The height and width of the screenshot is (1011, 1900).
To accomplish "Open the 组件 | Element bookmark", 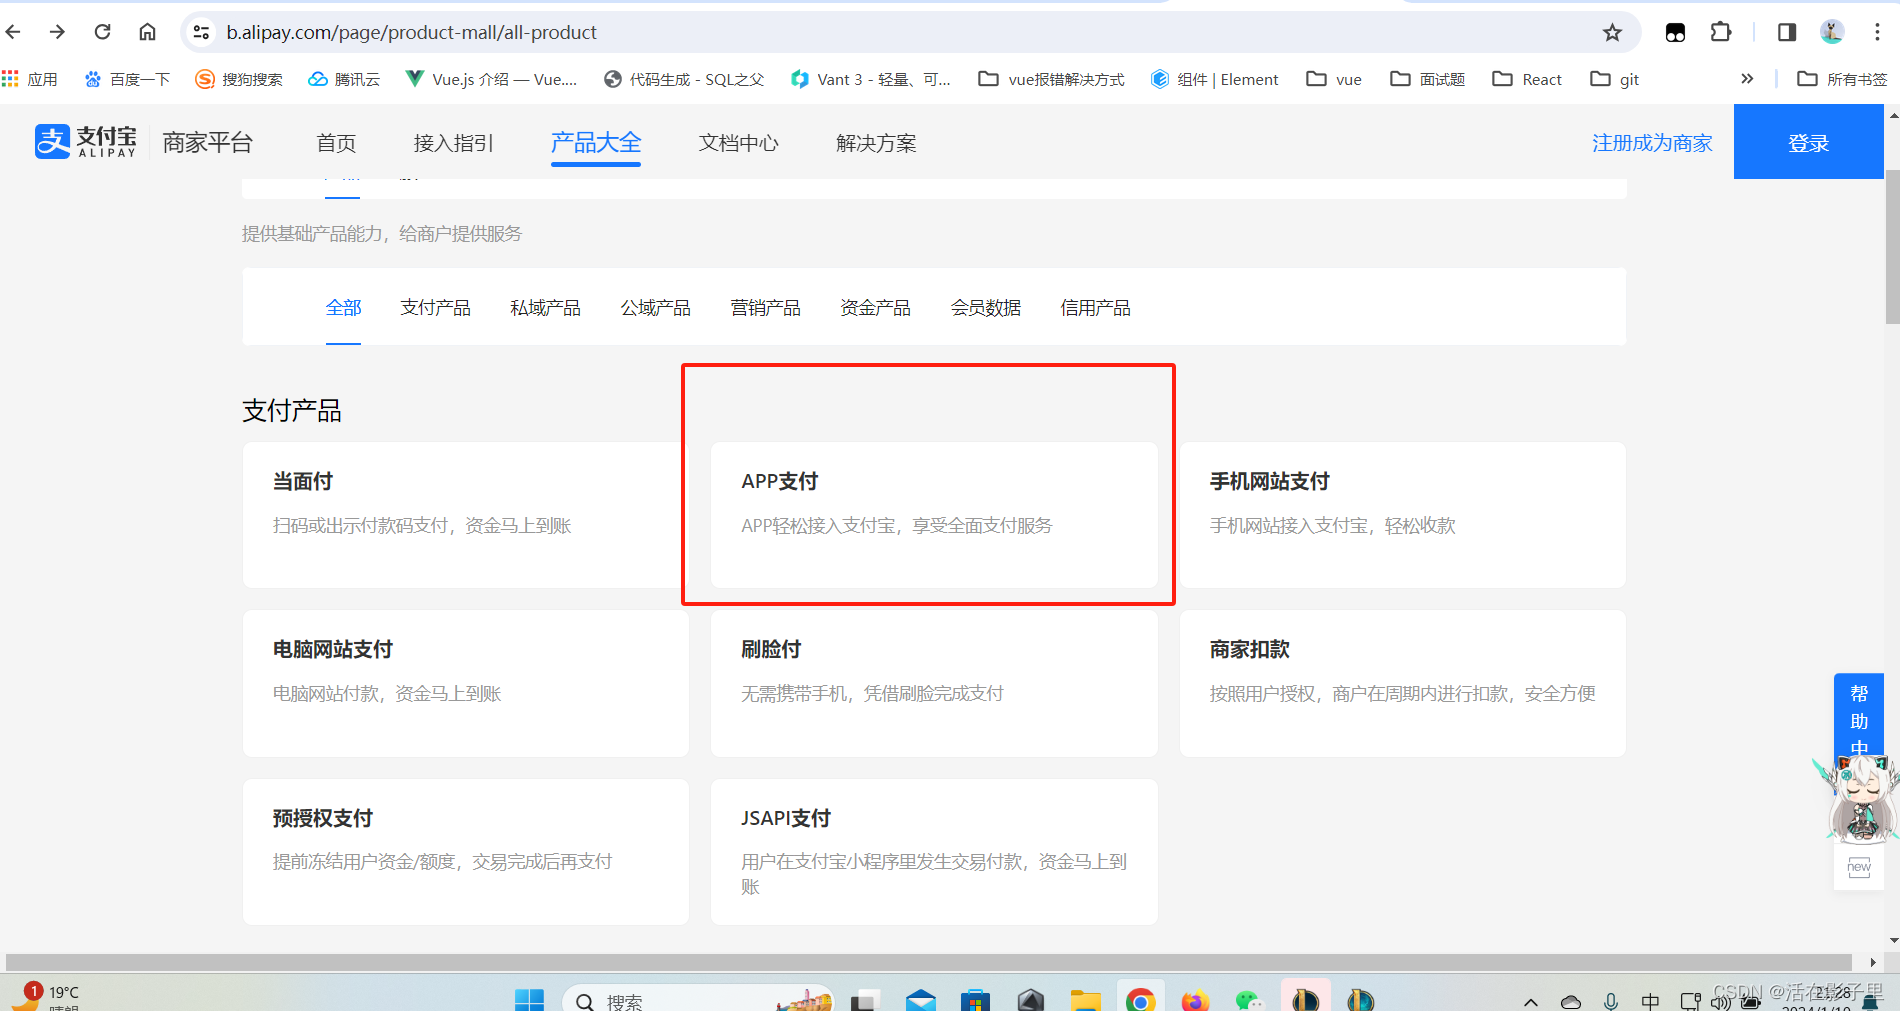I will click(1215, 79).
